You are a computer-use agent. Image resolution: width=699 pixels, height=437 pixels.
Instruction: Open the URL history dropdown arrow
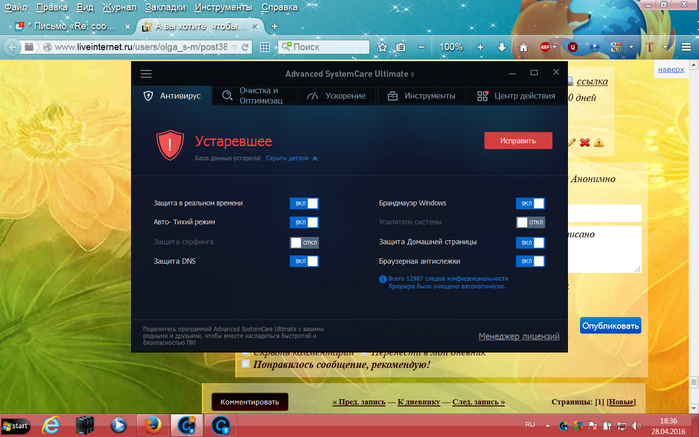(x=234, y=47)
